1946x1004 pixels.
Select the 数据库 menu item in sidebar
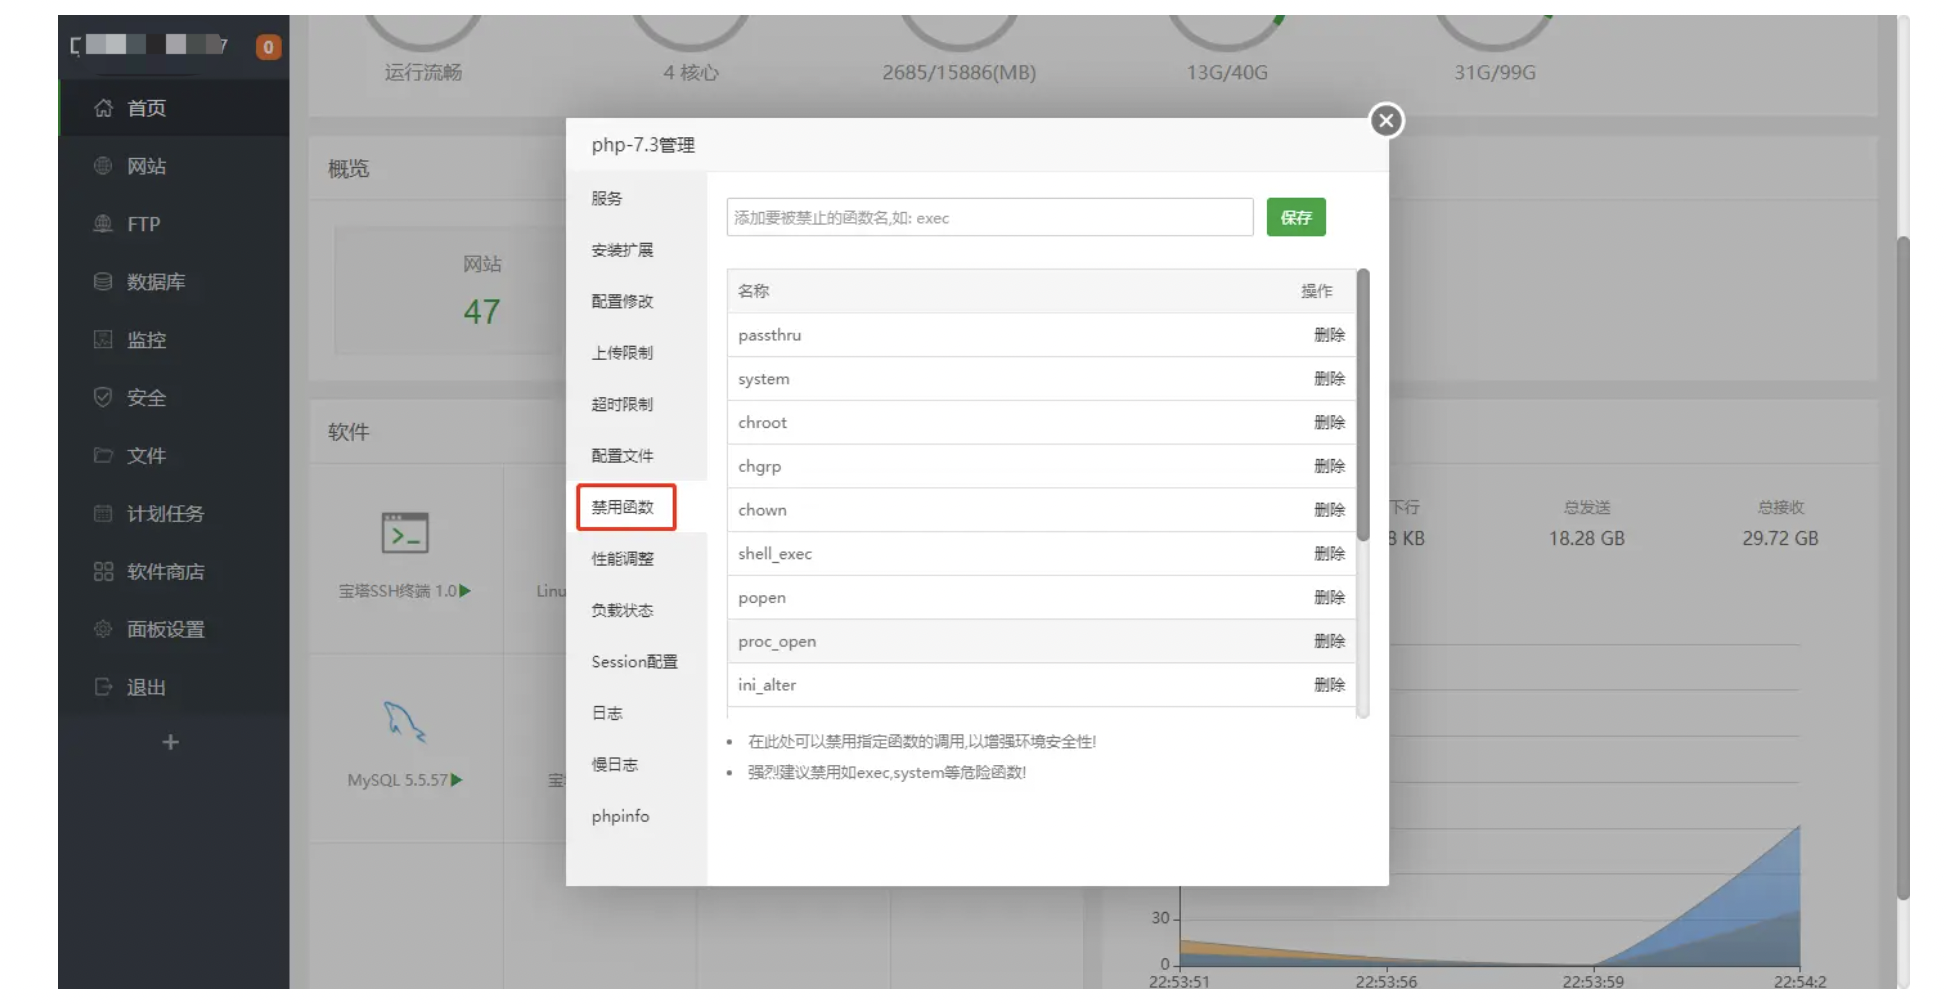(156, 282)
